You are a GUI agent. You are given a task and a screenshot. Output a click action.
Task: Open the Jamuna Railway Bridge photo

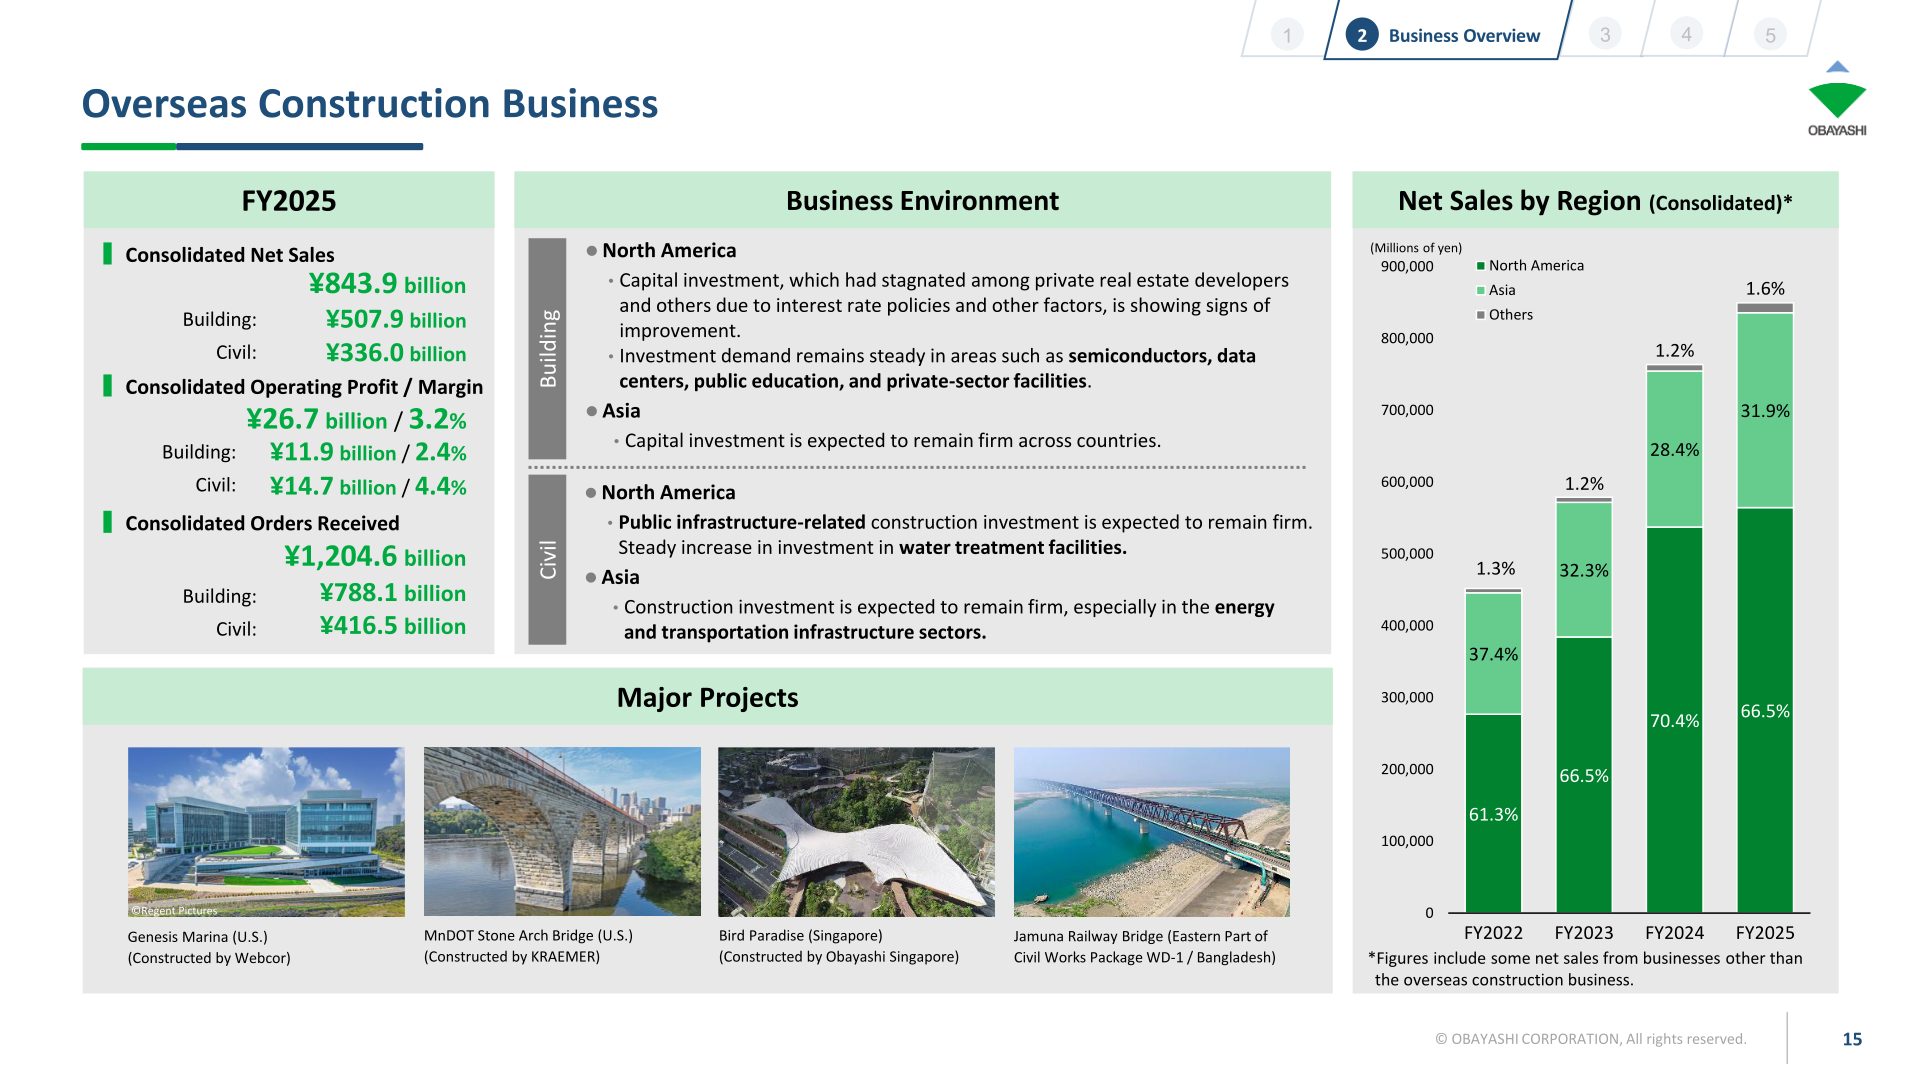(x=1152, y=832)
